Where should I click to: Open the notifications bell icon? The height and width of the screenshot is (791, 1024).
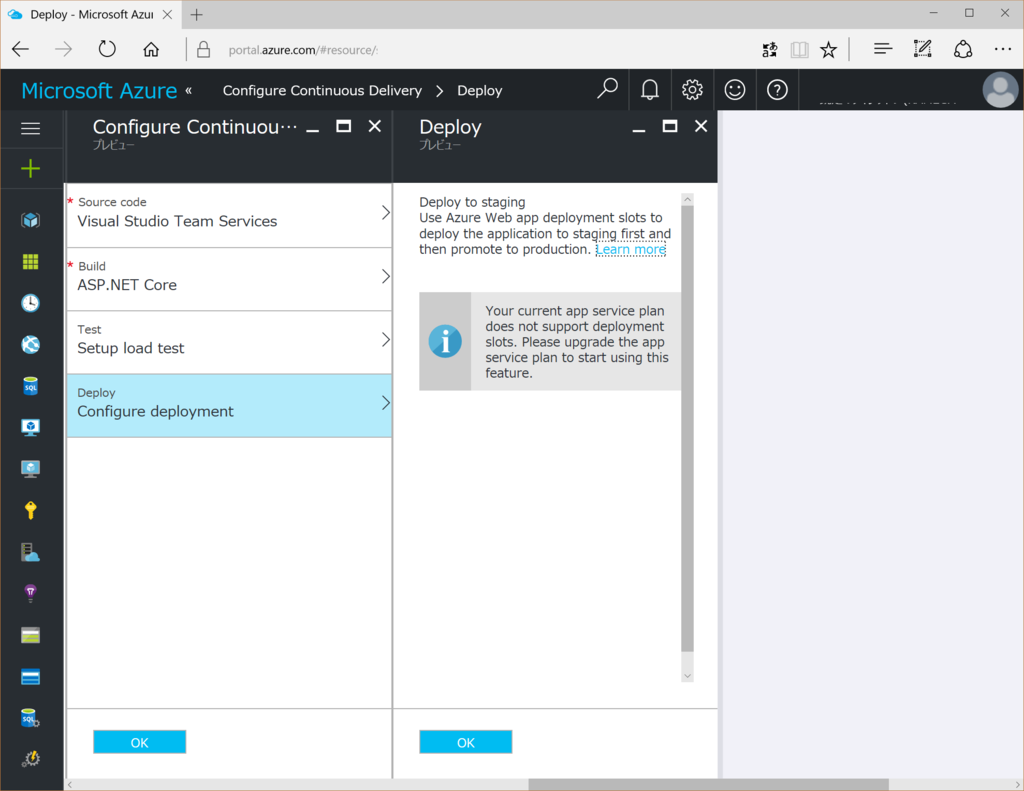[650, 89]
